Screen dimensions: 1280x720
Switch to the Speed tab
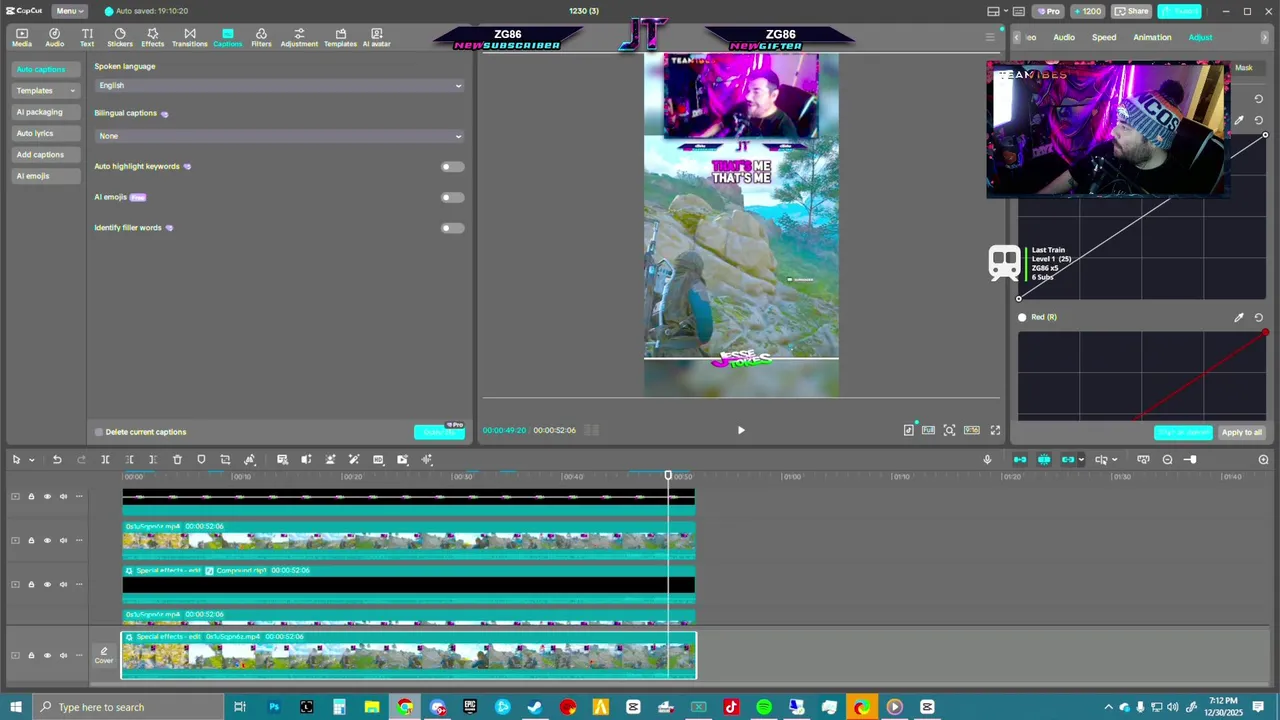(1104, 38)
